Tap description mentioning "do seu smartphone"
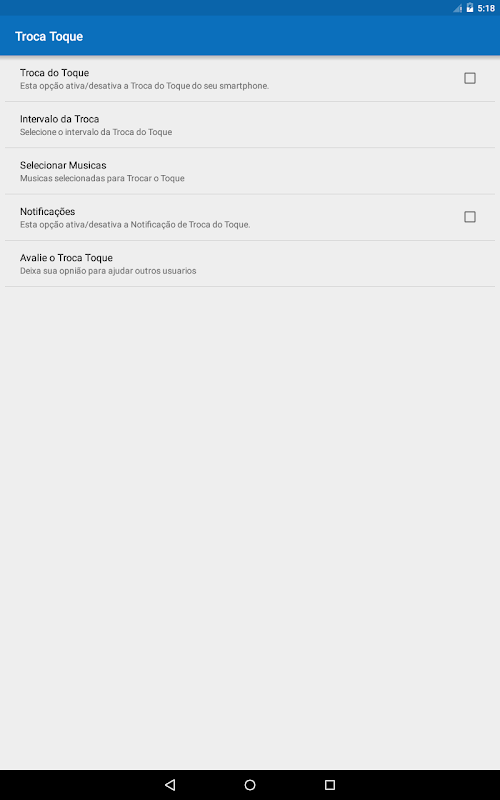Image resolution: width=500 pixels, height=800 pixels. coord(144,86)
